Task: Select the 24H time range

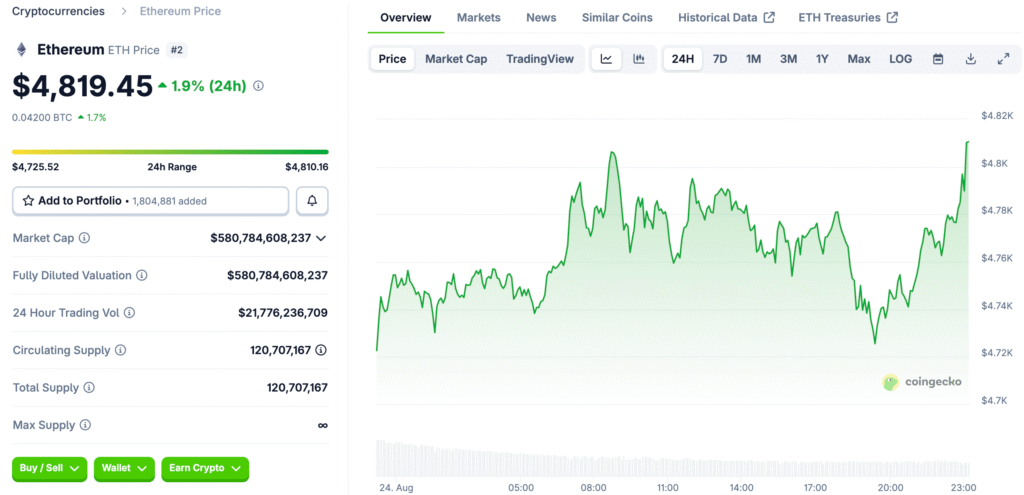Action: [x=682, y=59]
